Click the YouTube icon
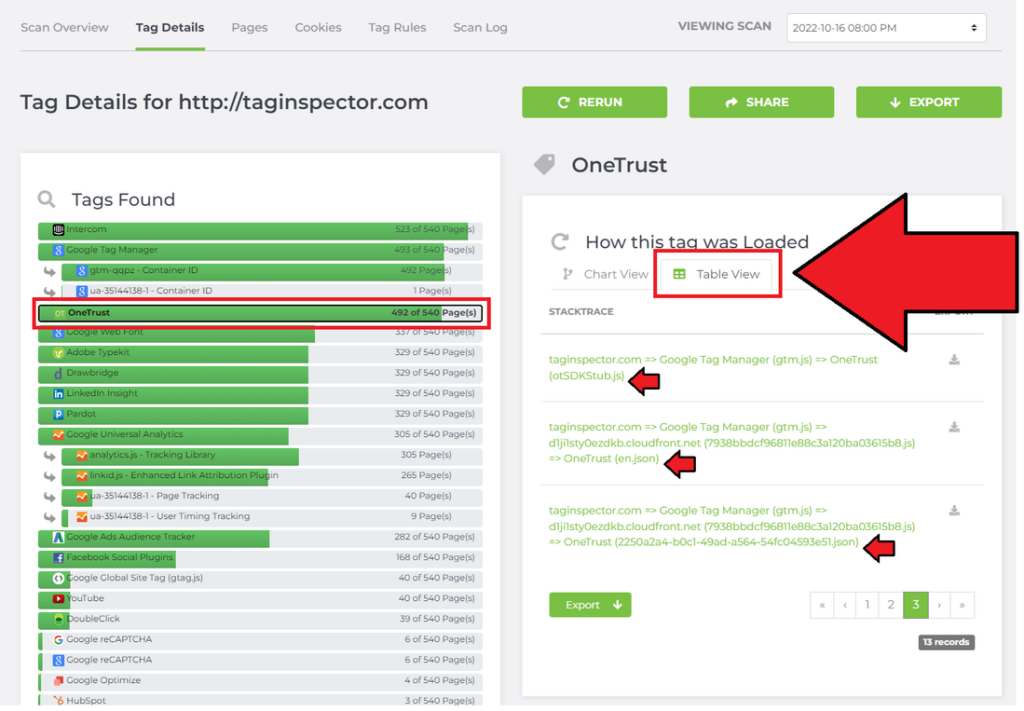Screen dimensions: 1024x711 point(58,599)
